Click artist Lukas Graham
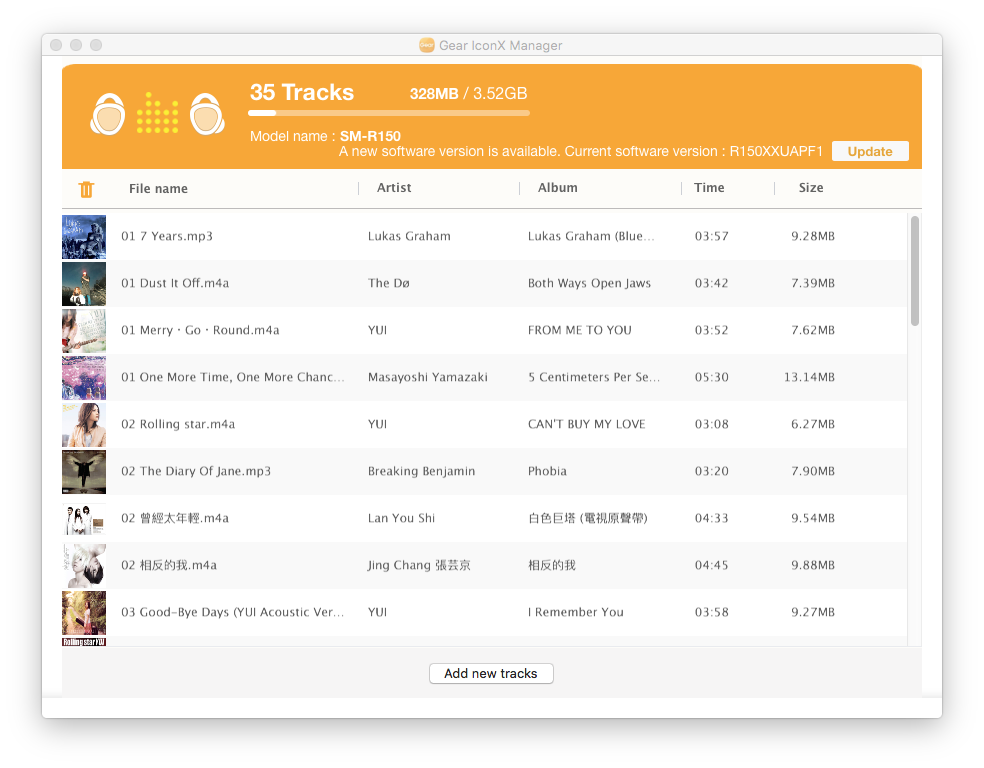Viewport: 984px width, 768px height. pos(409,236)
